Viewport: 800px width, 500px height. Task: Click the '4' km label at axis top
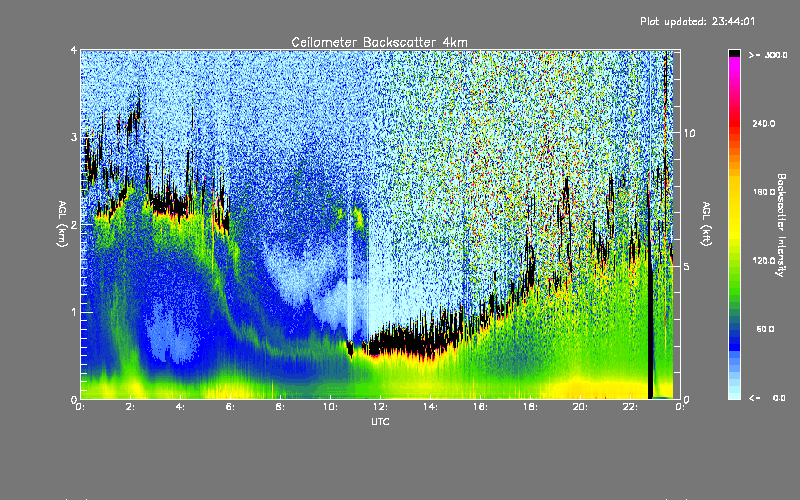[x=74, y=51]
